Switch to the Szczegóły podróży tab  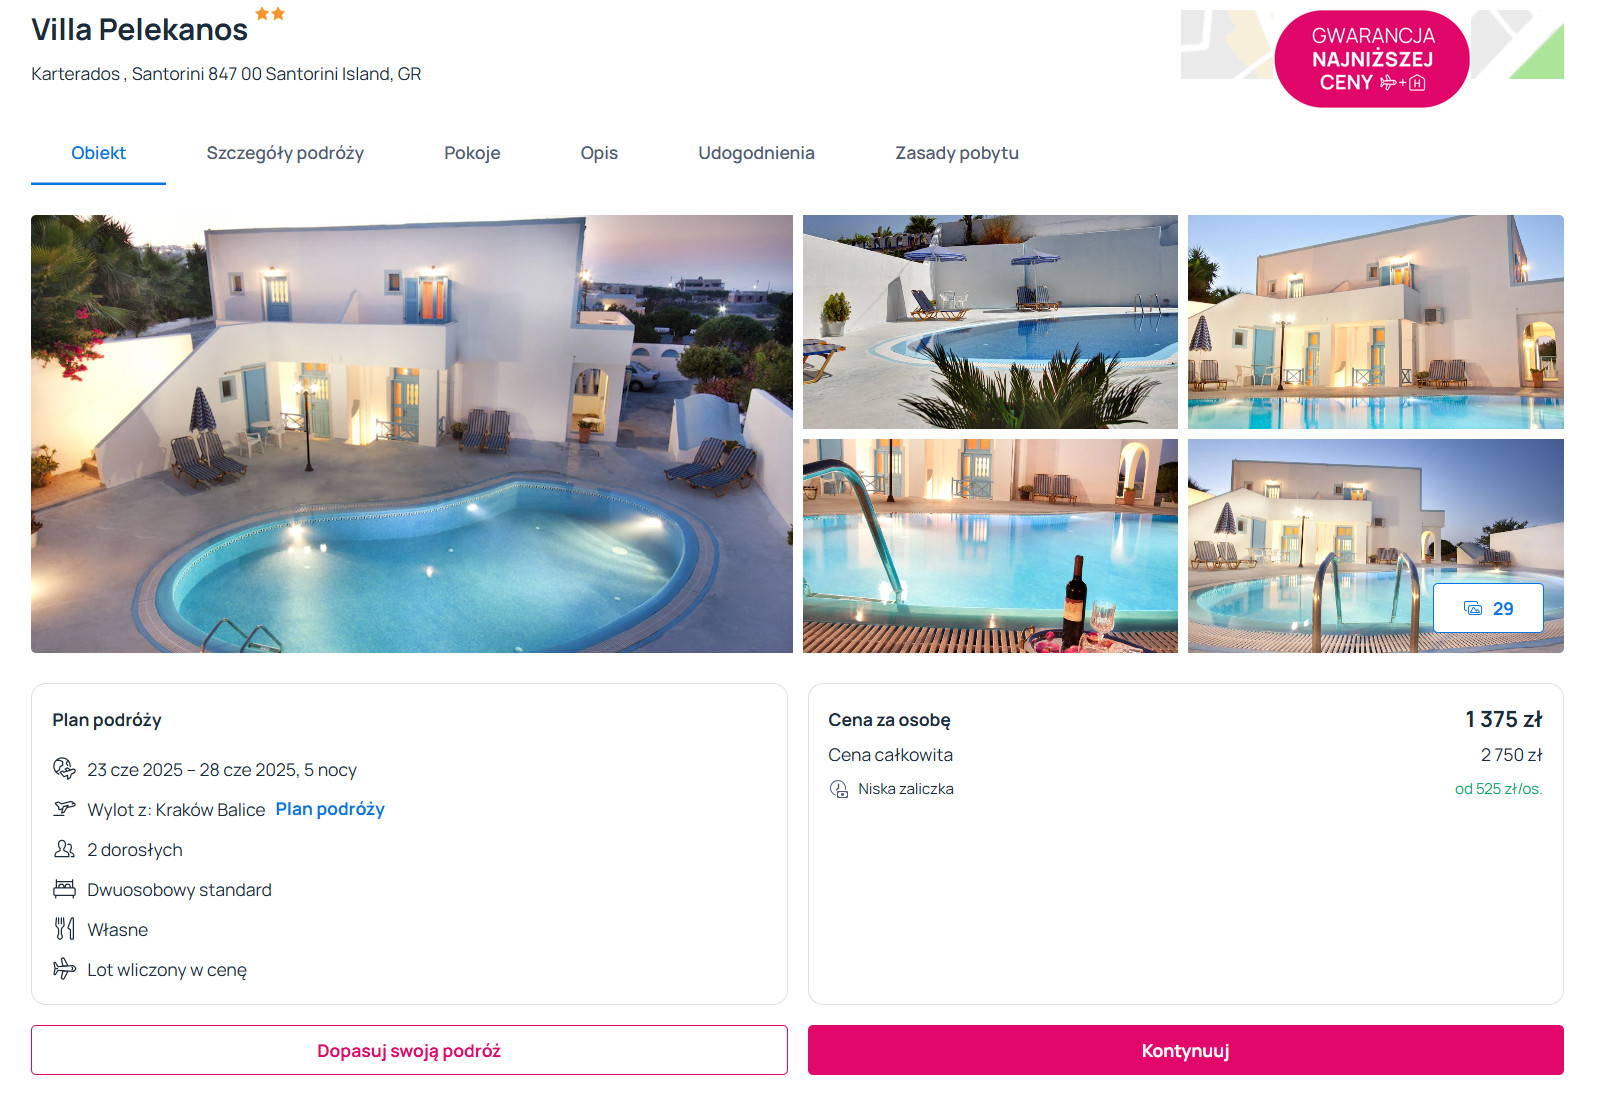coord(285,153)
